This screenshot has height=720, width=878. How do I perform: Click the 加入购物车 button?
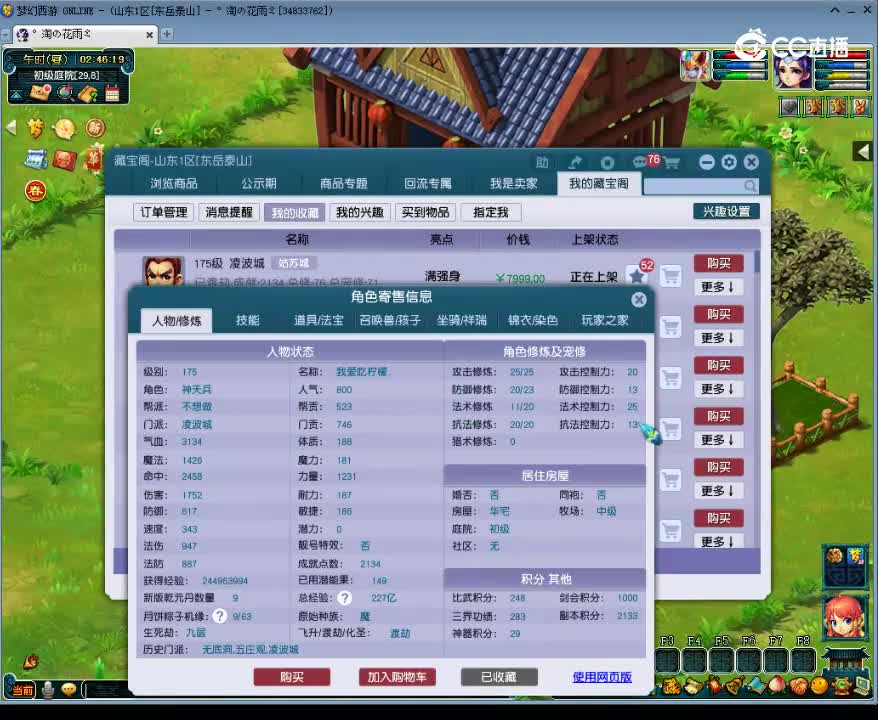[398, 676]
